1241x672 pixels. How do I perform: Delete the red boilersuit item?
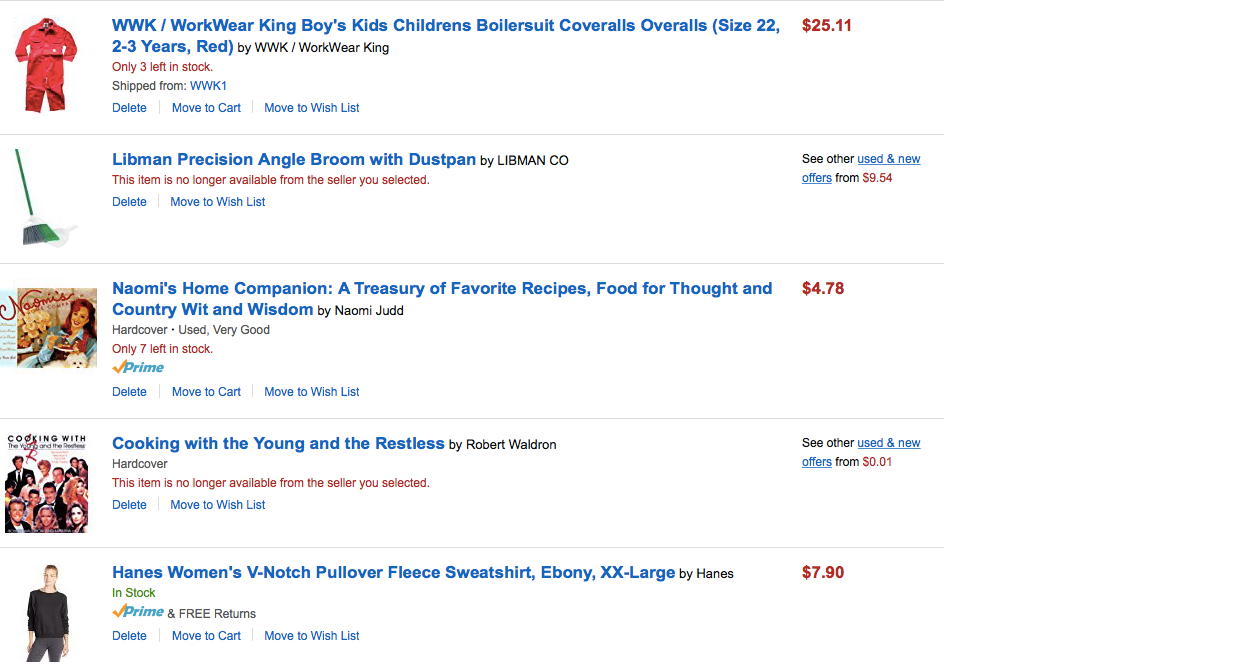129,108
